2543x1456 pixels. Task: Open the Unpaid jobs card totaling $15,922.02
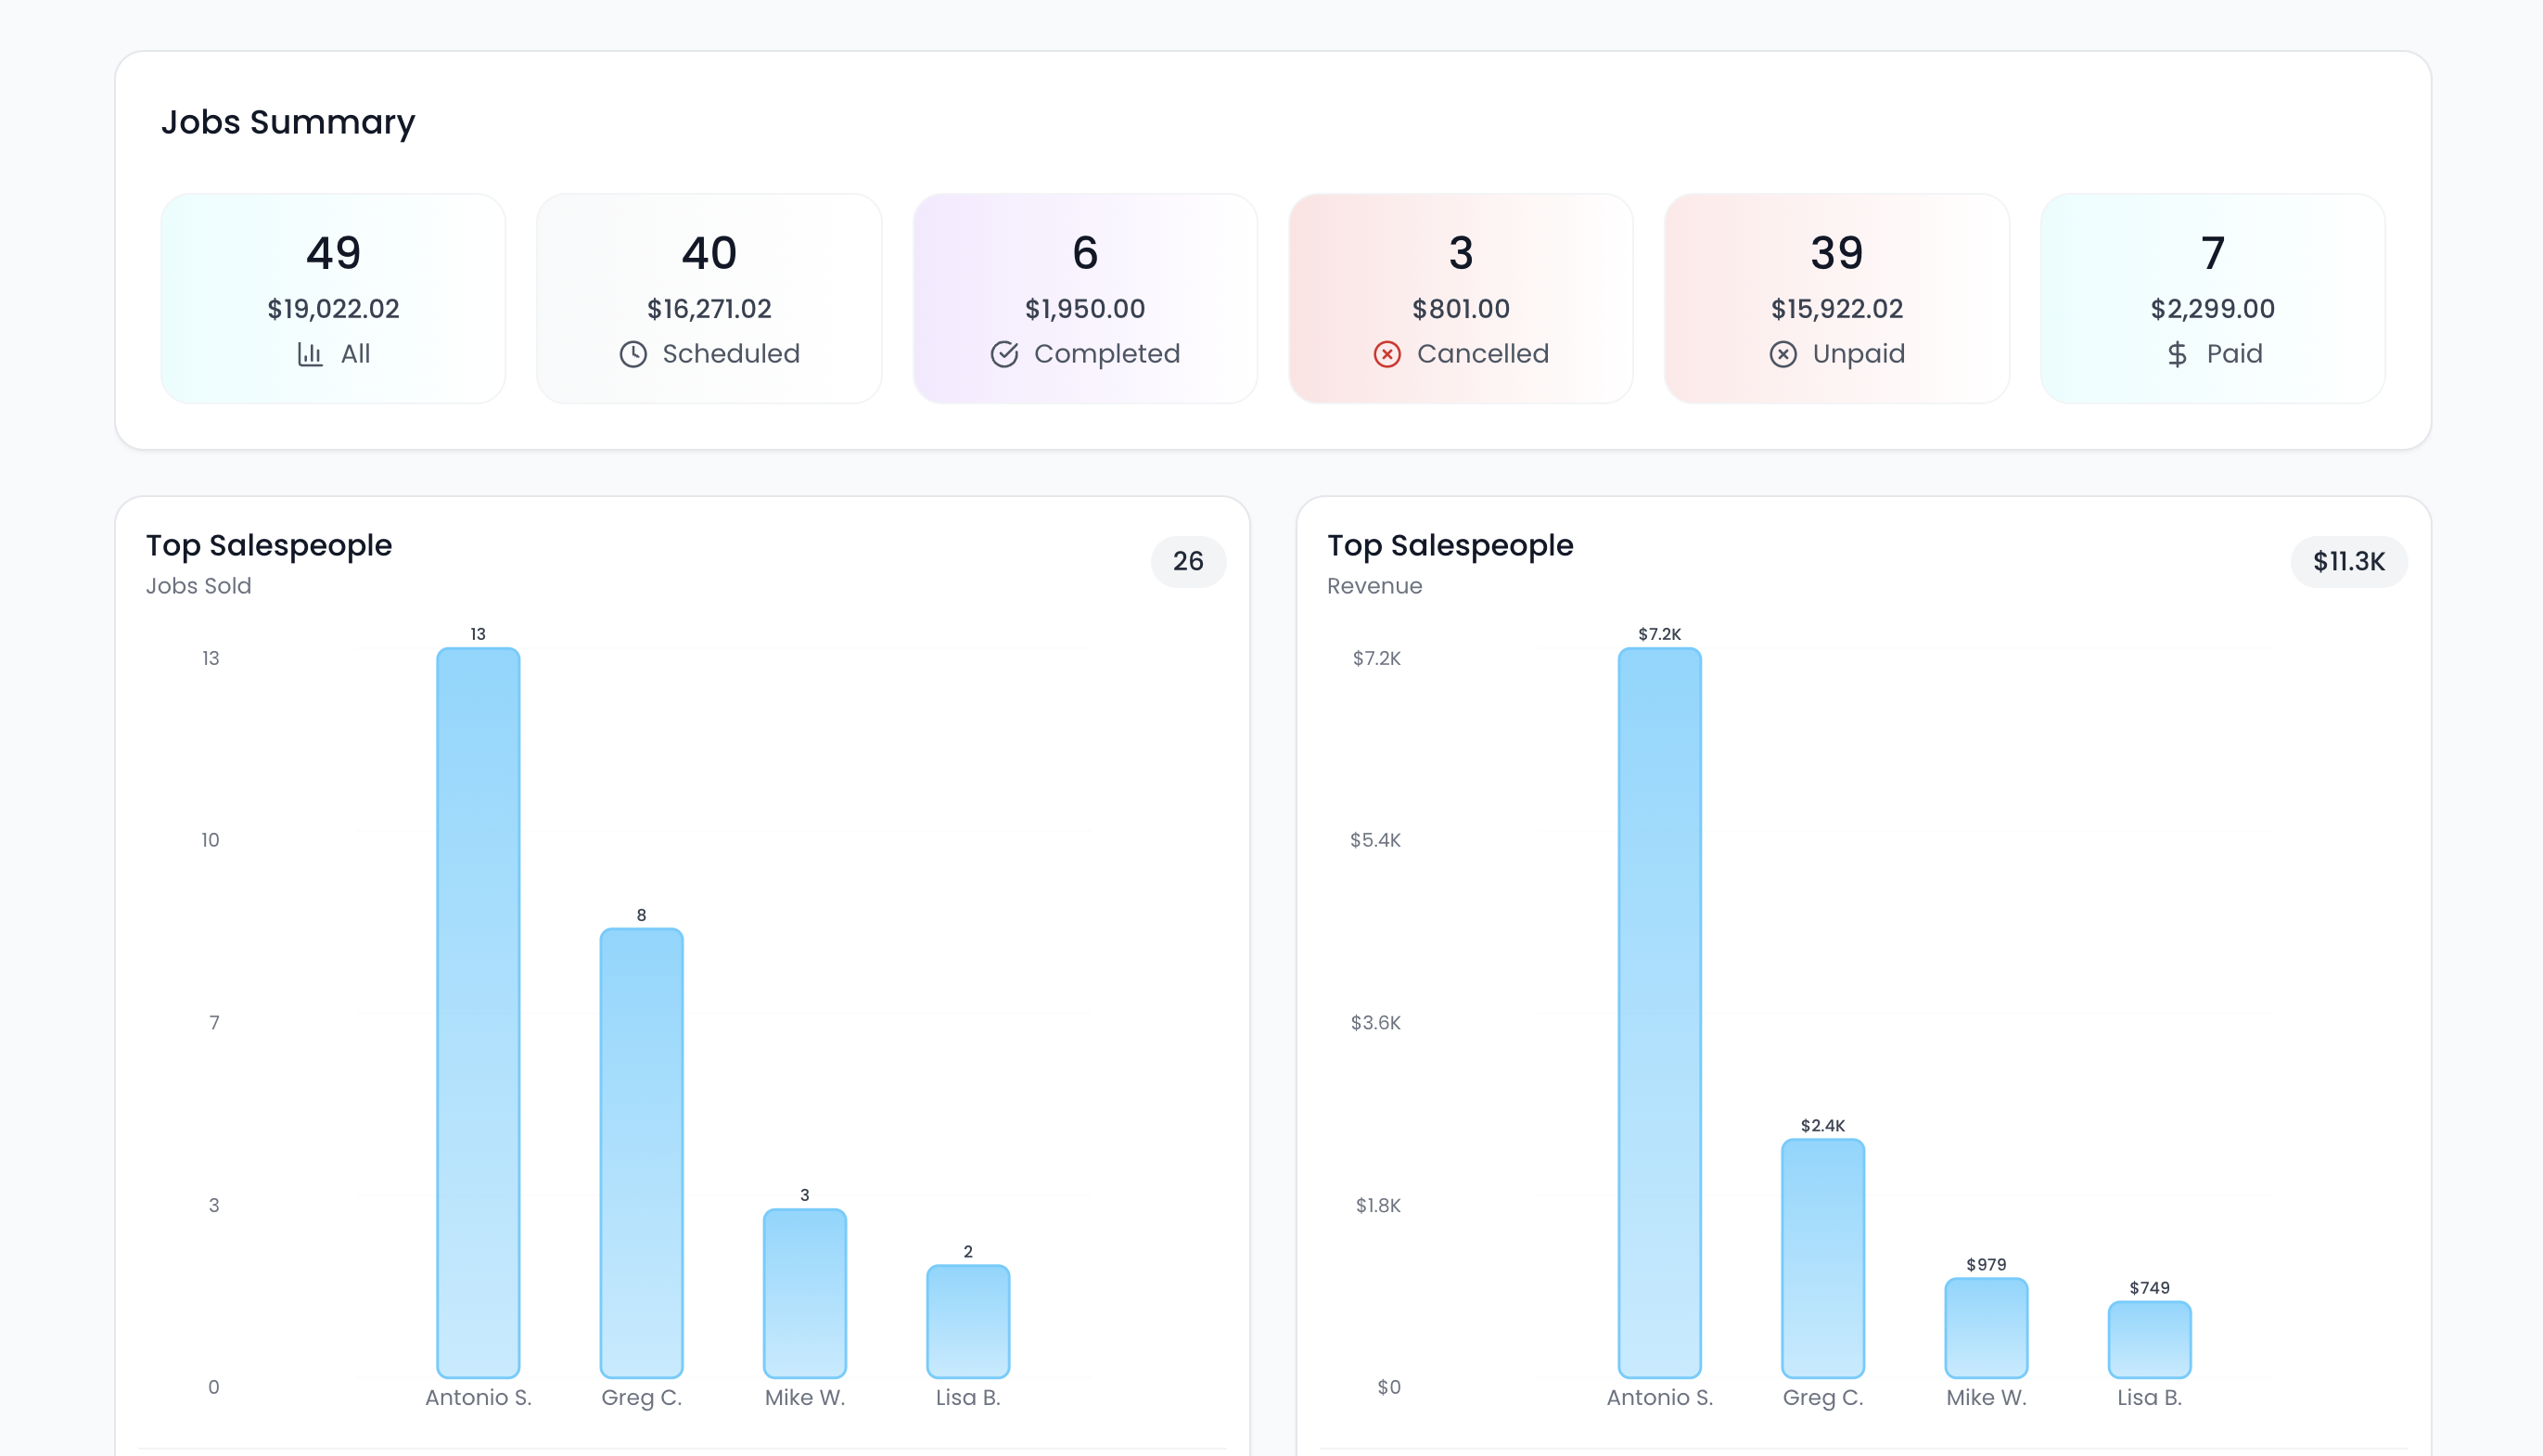pos(1838,298)
